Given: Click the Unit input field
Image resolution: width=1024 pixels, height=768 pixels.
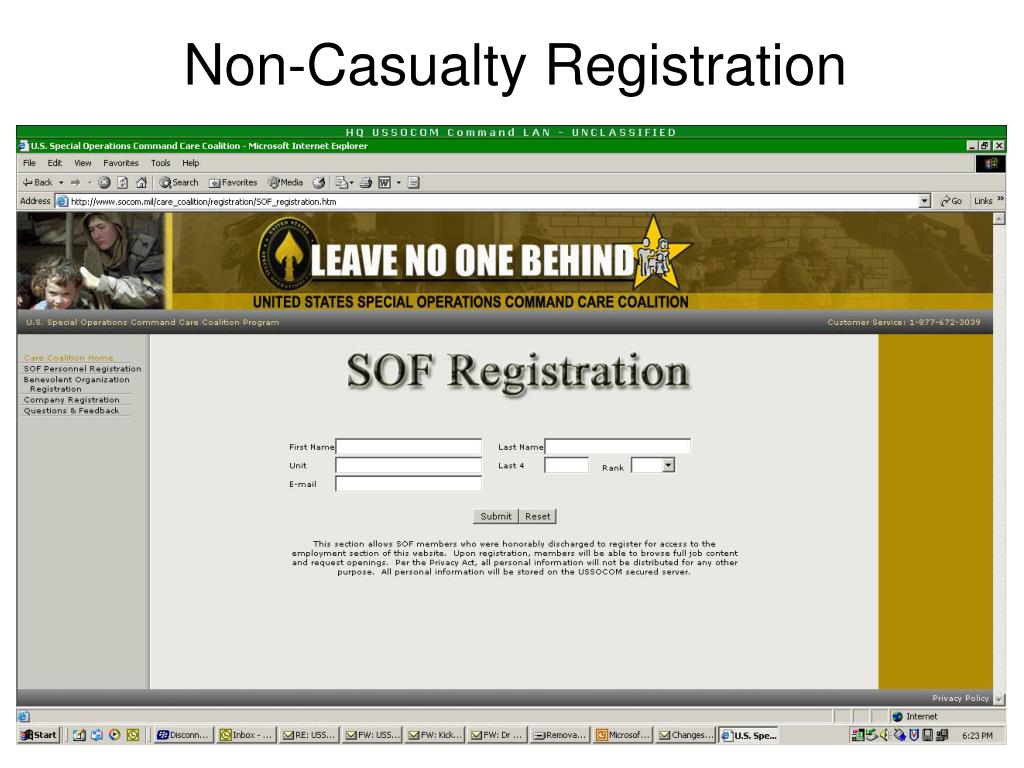Looking at the screenshot, I should click(409, 465).
